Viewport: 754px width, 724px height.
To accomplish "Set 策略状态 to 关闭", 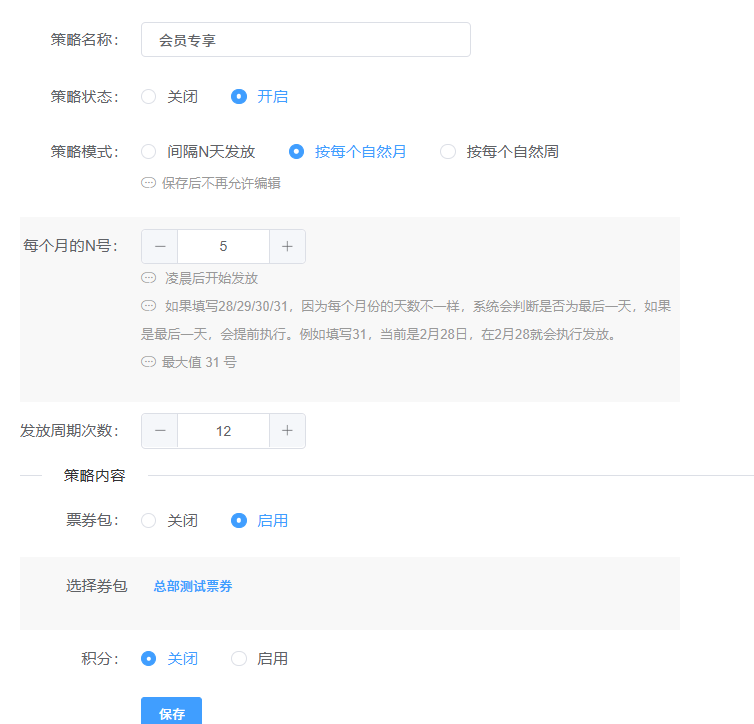I will [x=149, y=97].
